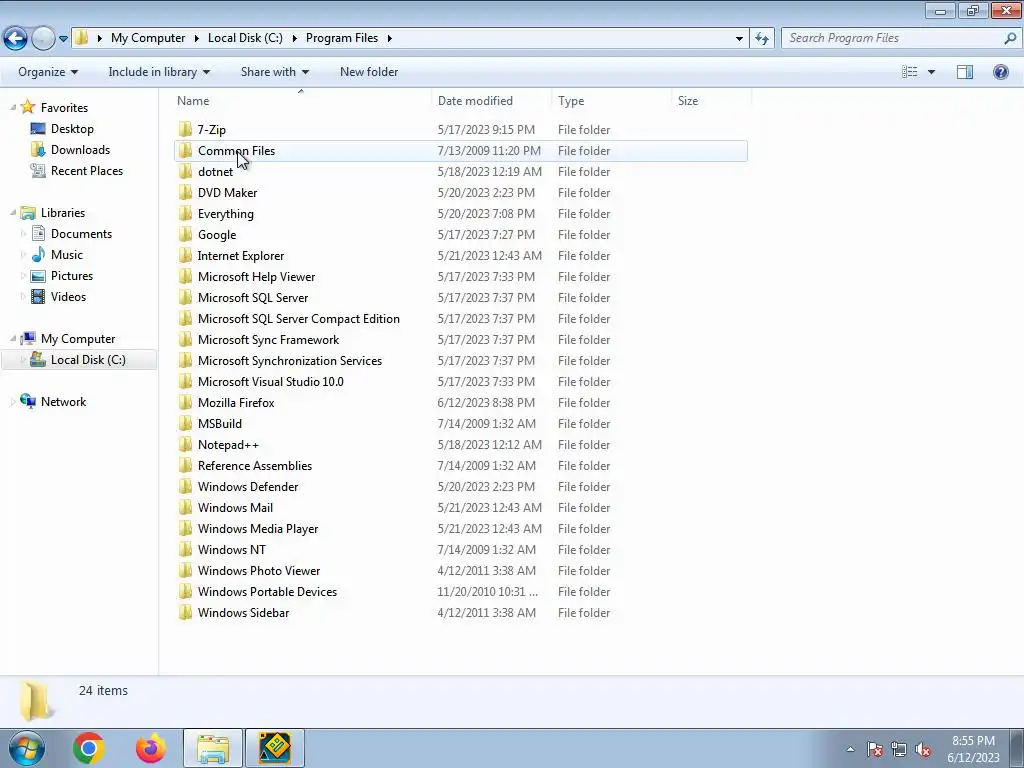Image resolution: width=1024 pixels, height=768 pixels.
Task: Click the refresh button beside address bar
Action: click(x=762, y=39)
